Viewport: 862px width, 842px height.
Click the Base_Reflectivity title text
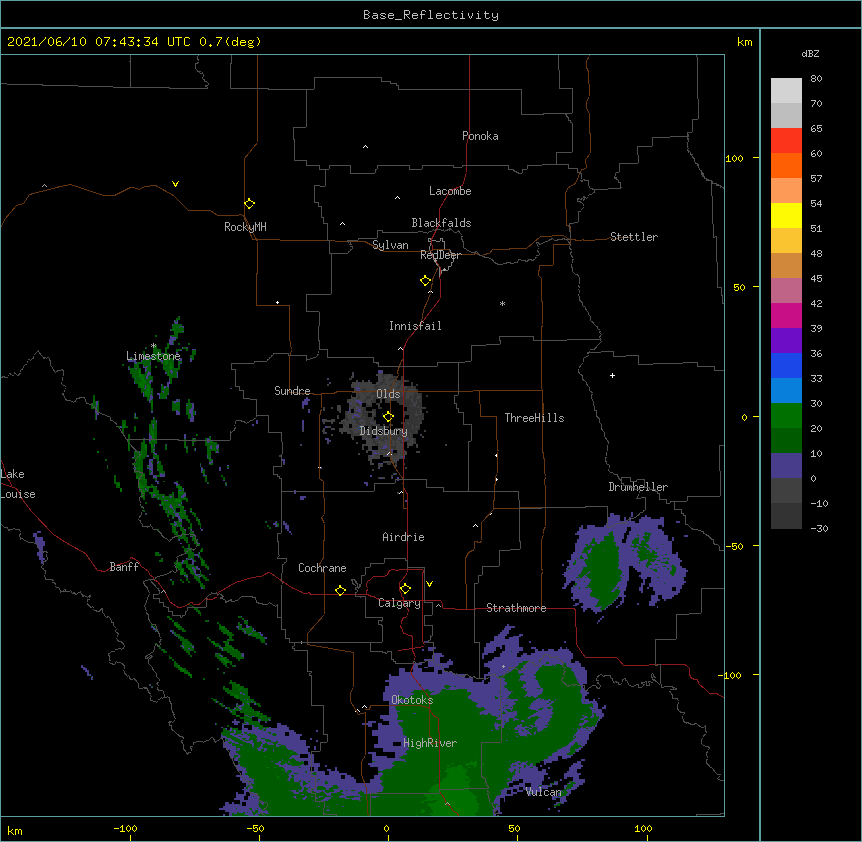pos(431,15)
